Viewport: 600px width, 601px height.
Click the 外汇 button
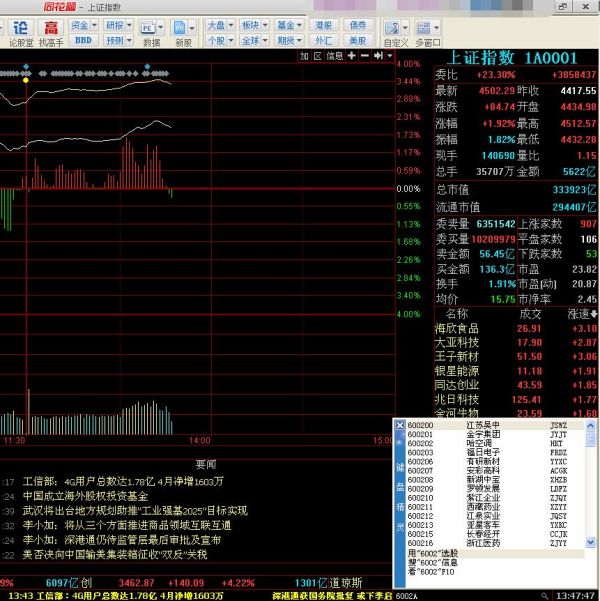tap(323, 40)
